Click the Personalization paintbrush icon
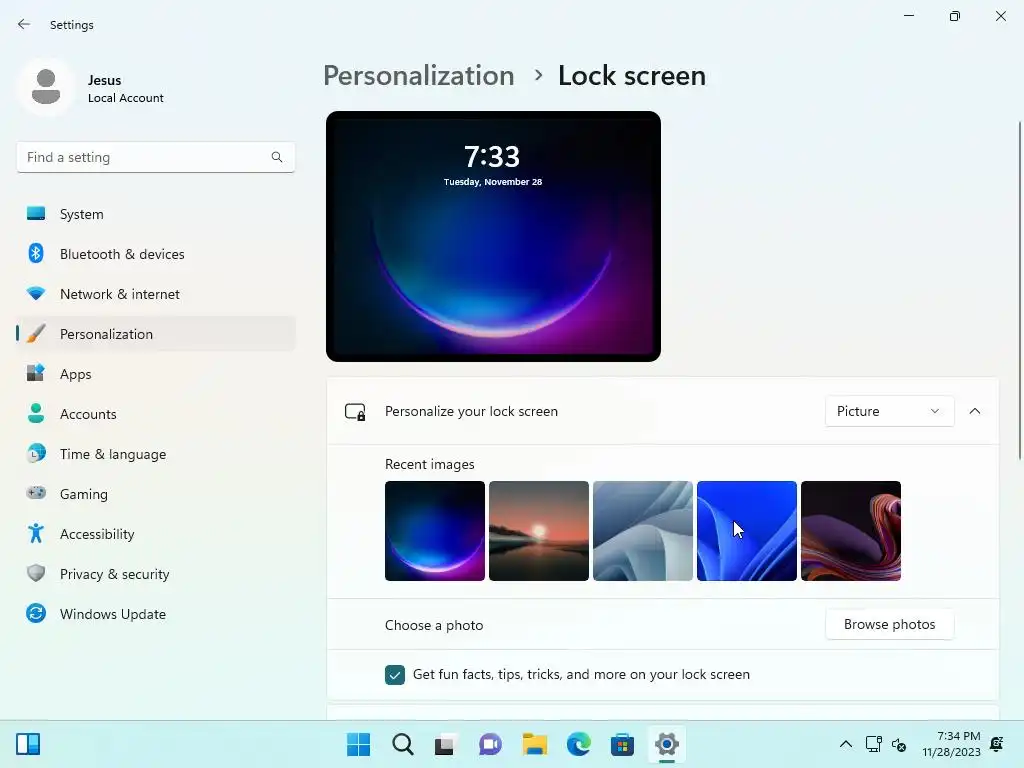The image size is (1024, 768). [36, 334]
